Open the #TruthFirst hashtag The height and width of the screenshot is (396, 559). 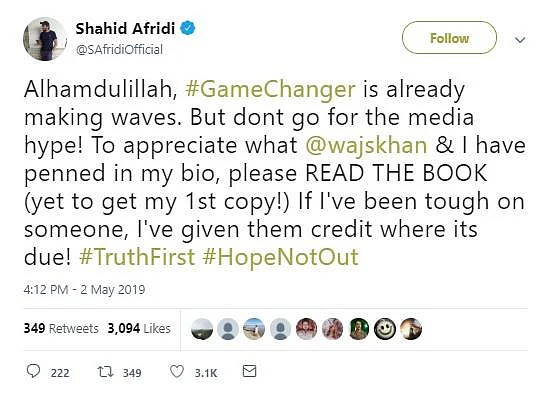pyautogui.click(x=137, y=257)
